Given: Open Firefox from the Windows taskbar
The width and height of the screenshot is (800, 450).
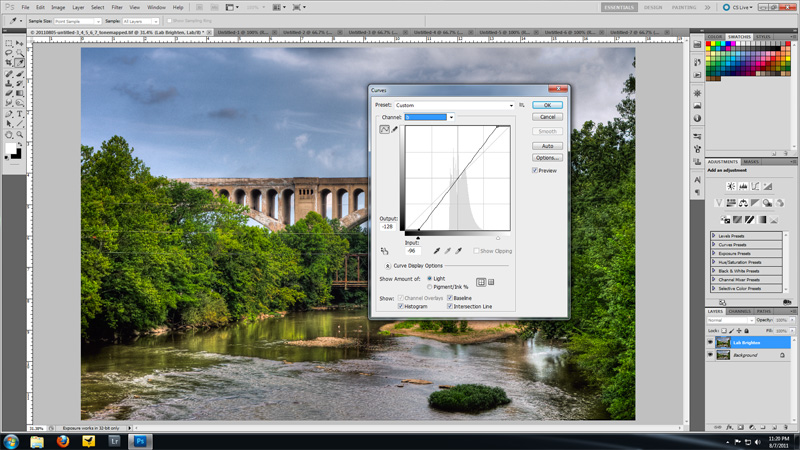Looking at the screenshot, I should (x=63, y=440).
